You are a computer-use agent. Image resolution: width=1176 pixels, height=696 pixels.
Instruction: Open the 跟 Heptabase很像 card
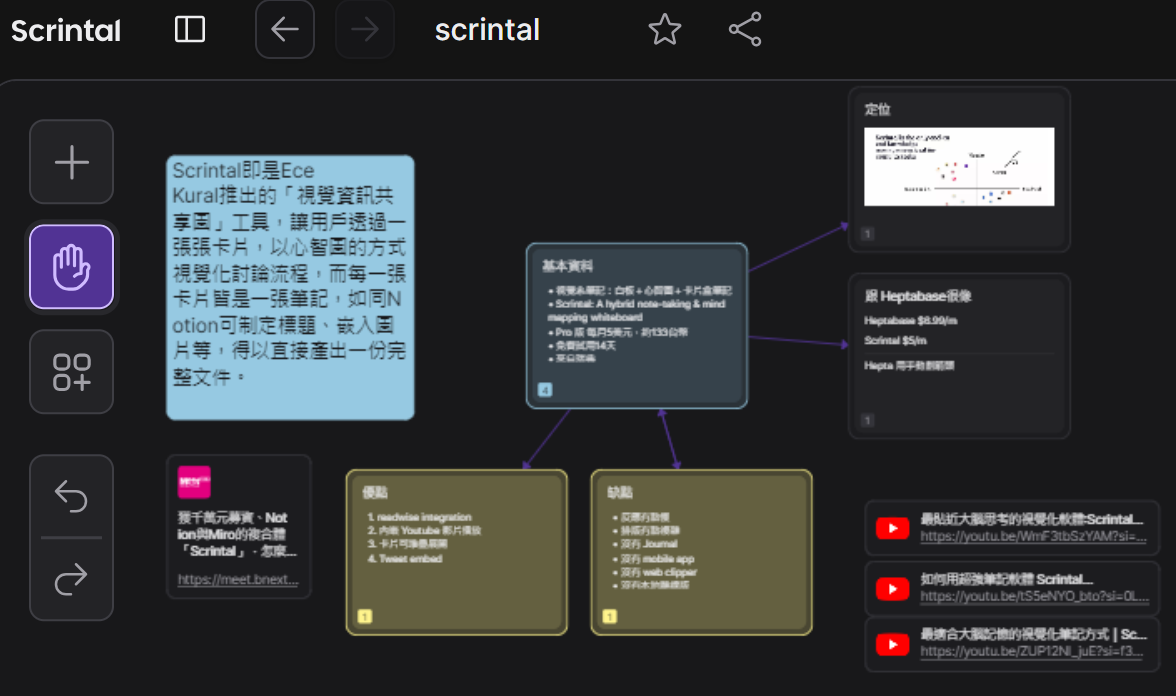[959, 356]
